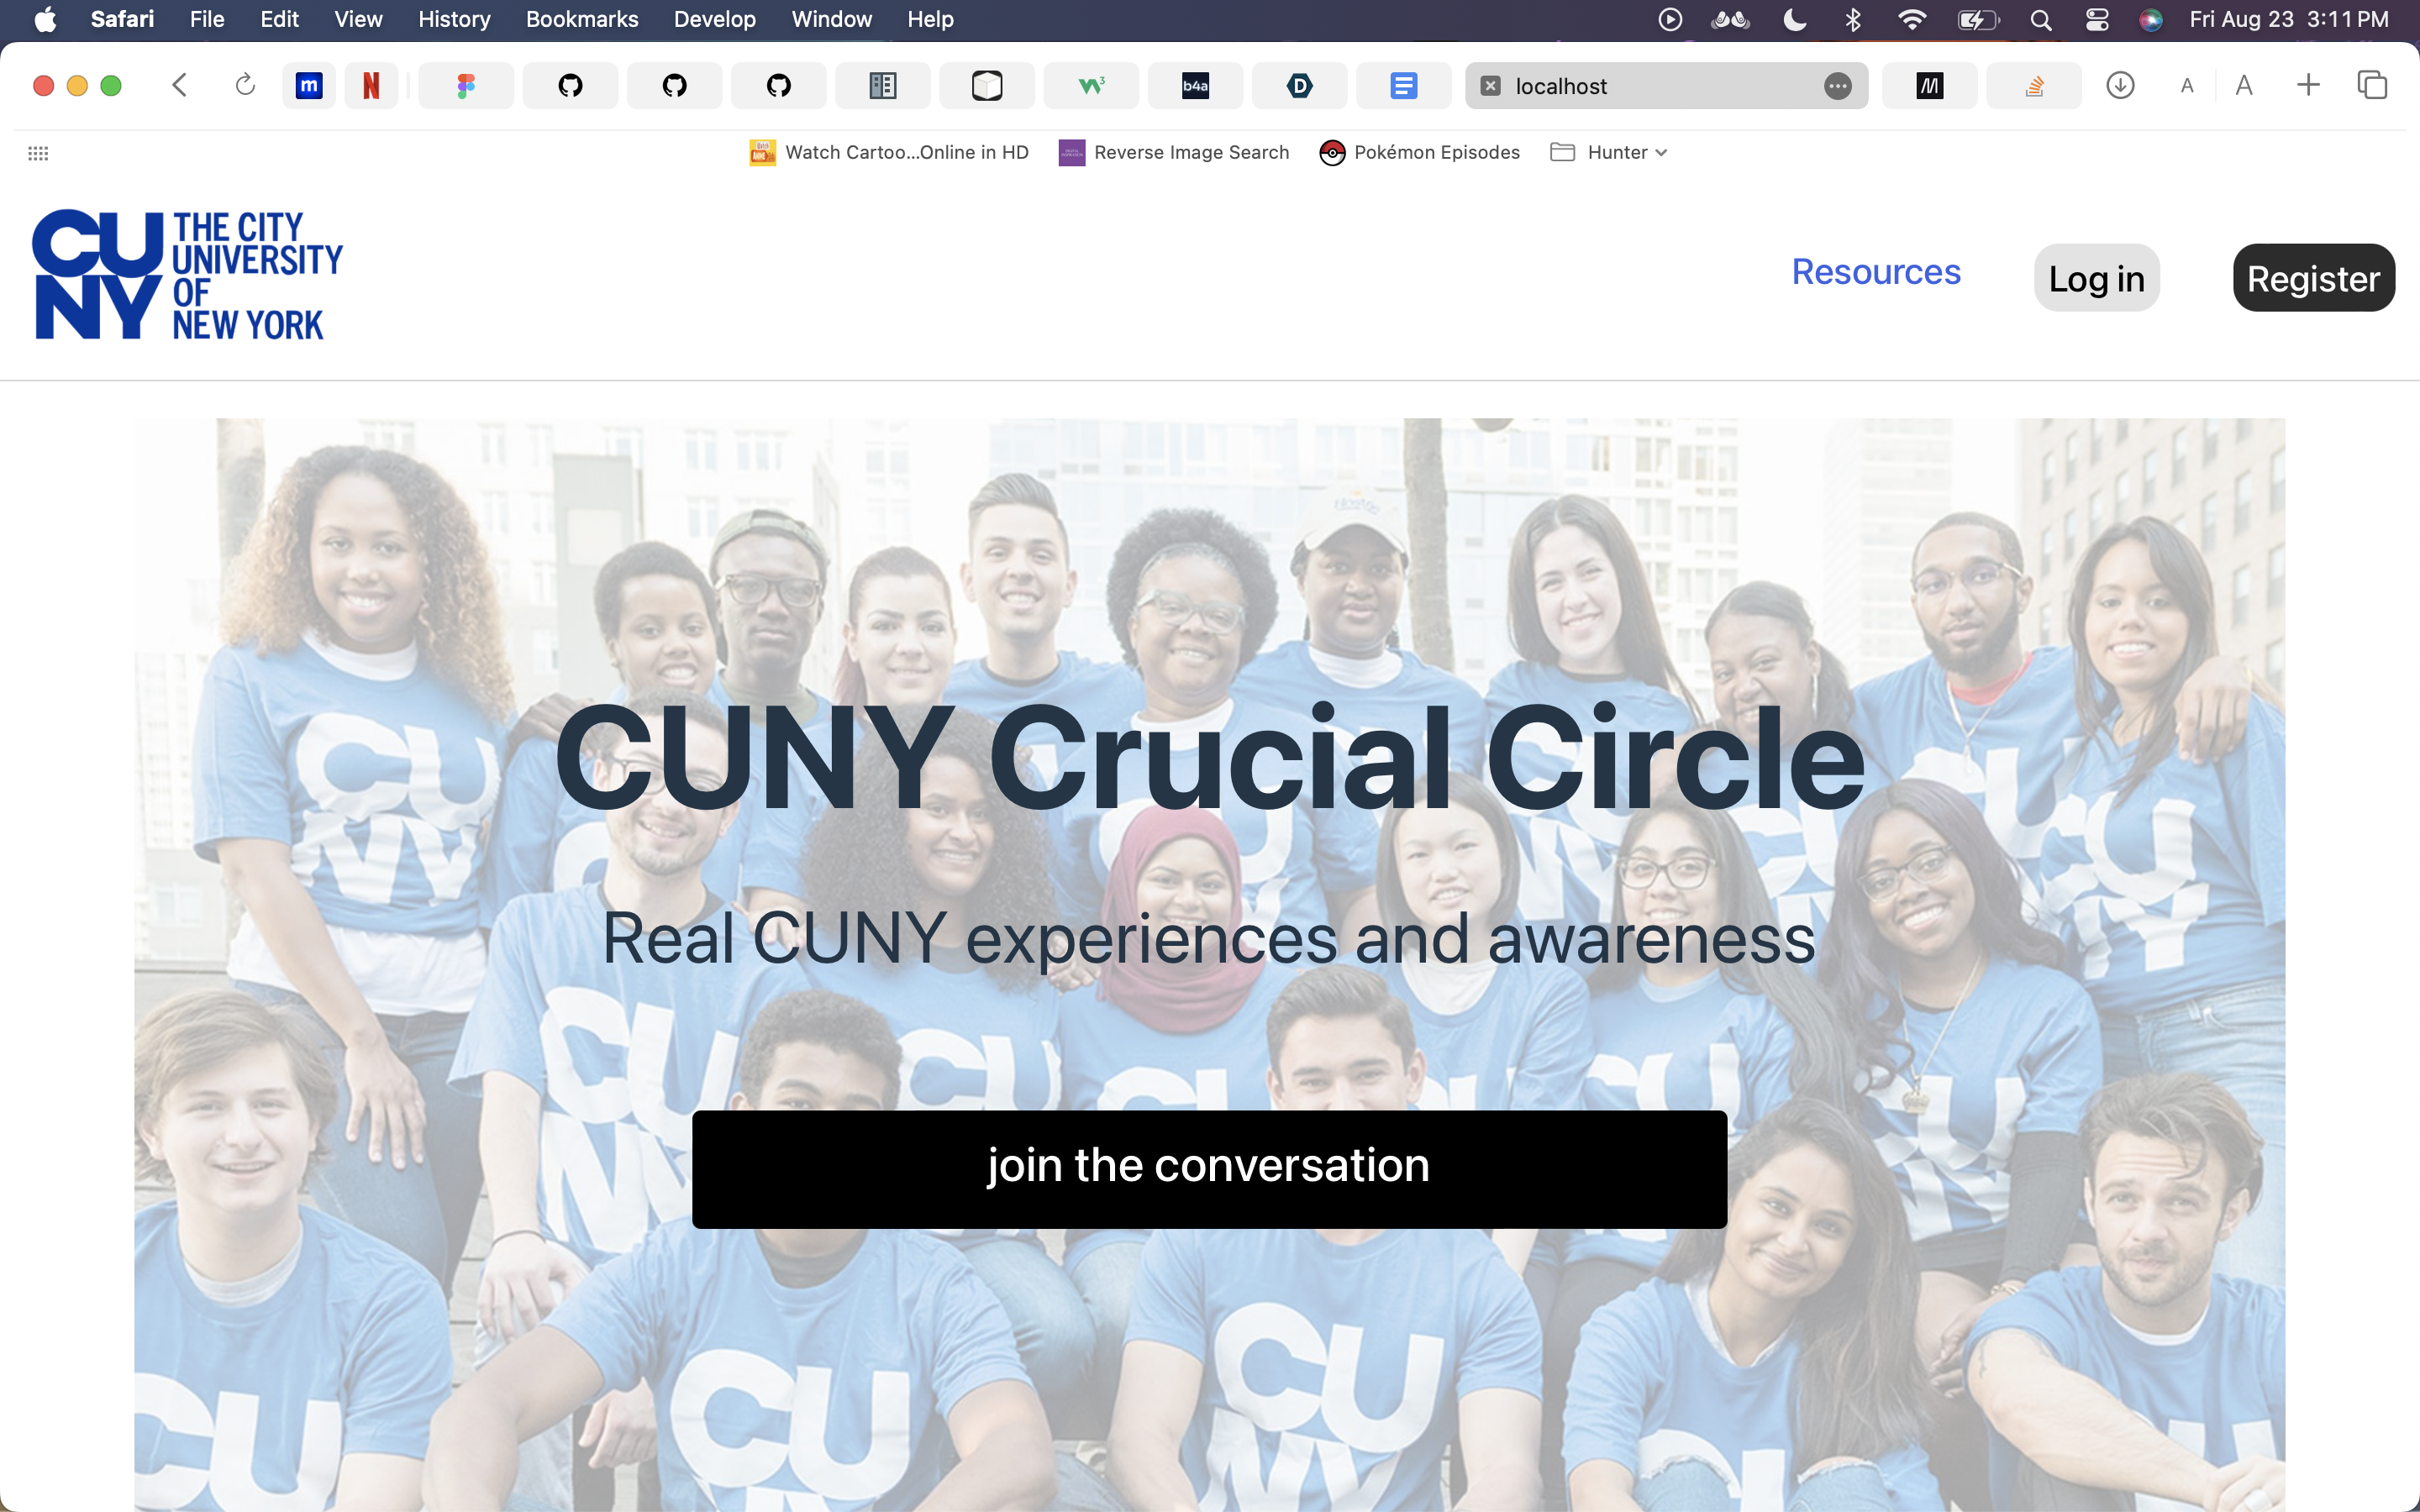The height and width of the screenshot is (1512, 2420).
Task: Click the CUNY logo
Action: click(187, 275)
